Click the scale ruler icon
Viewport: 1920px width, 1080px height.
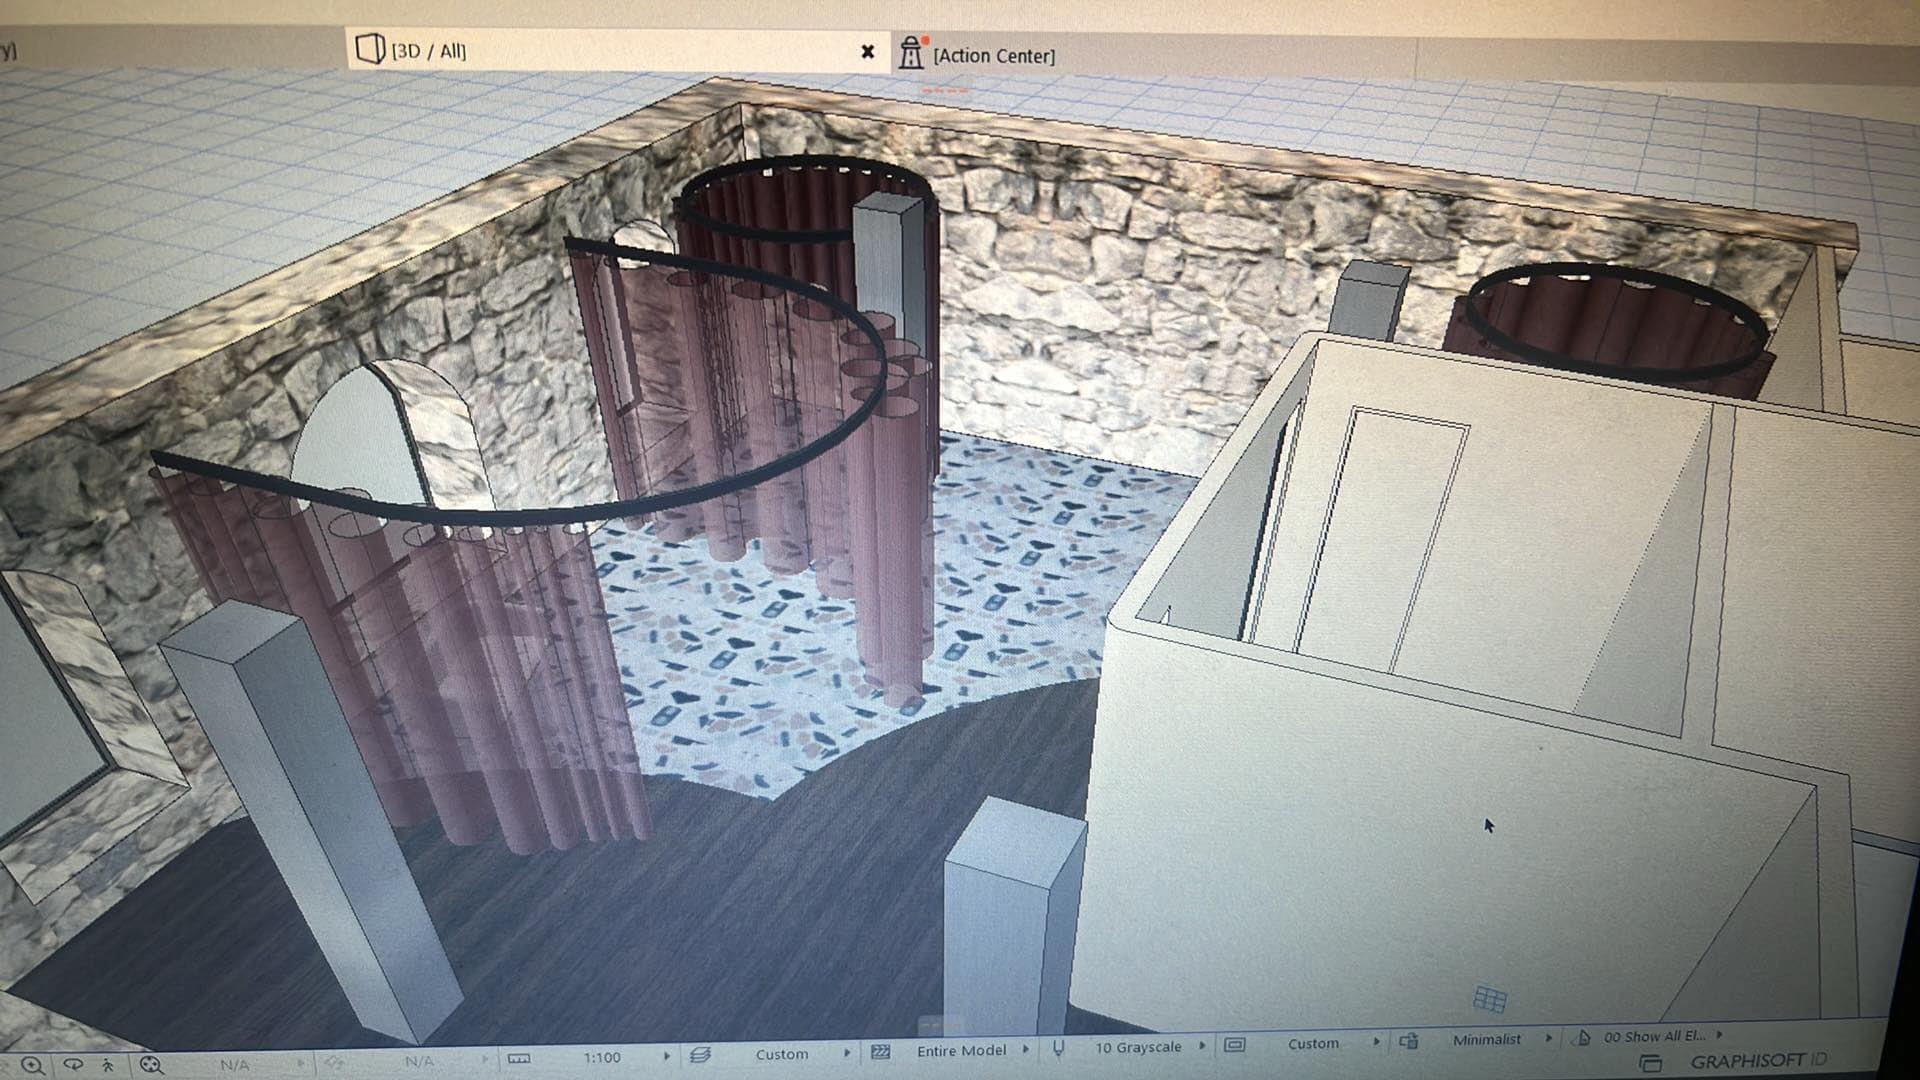[519, 1058]
